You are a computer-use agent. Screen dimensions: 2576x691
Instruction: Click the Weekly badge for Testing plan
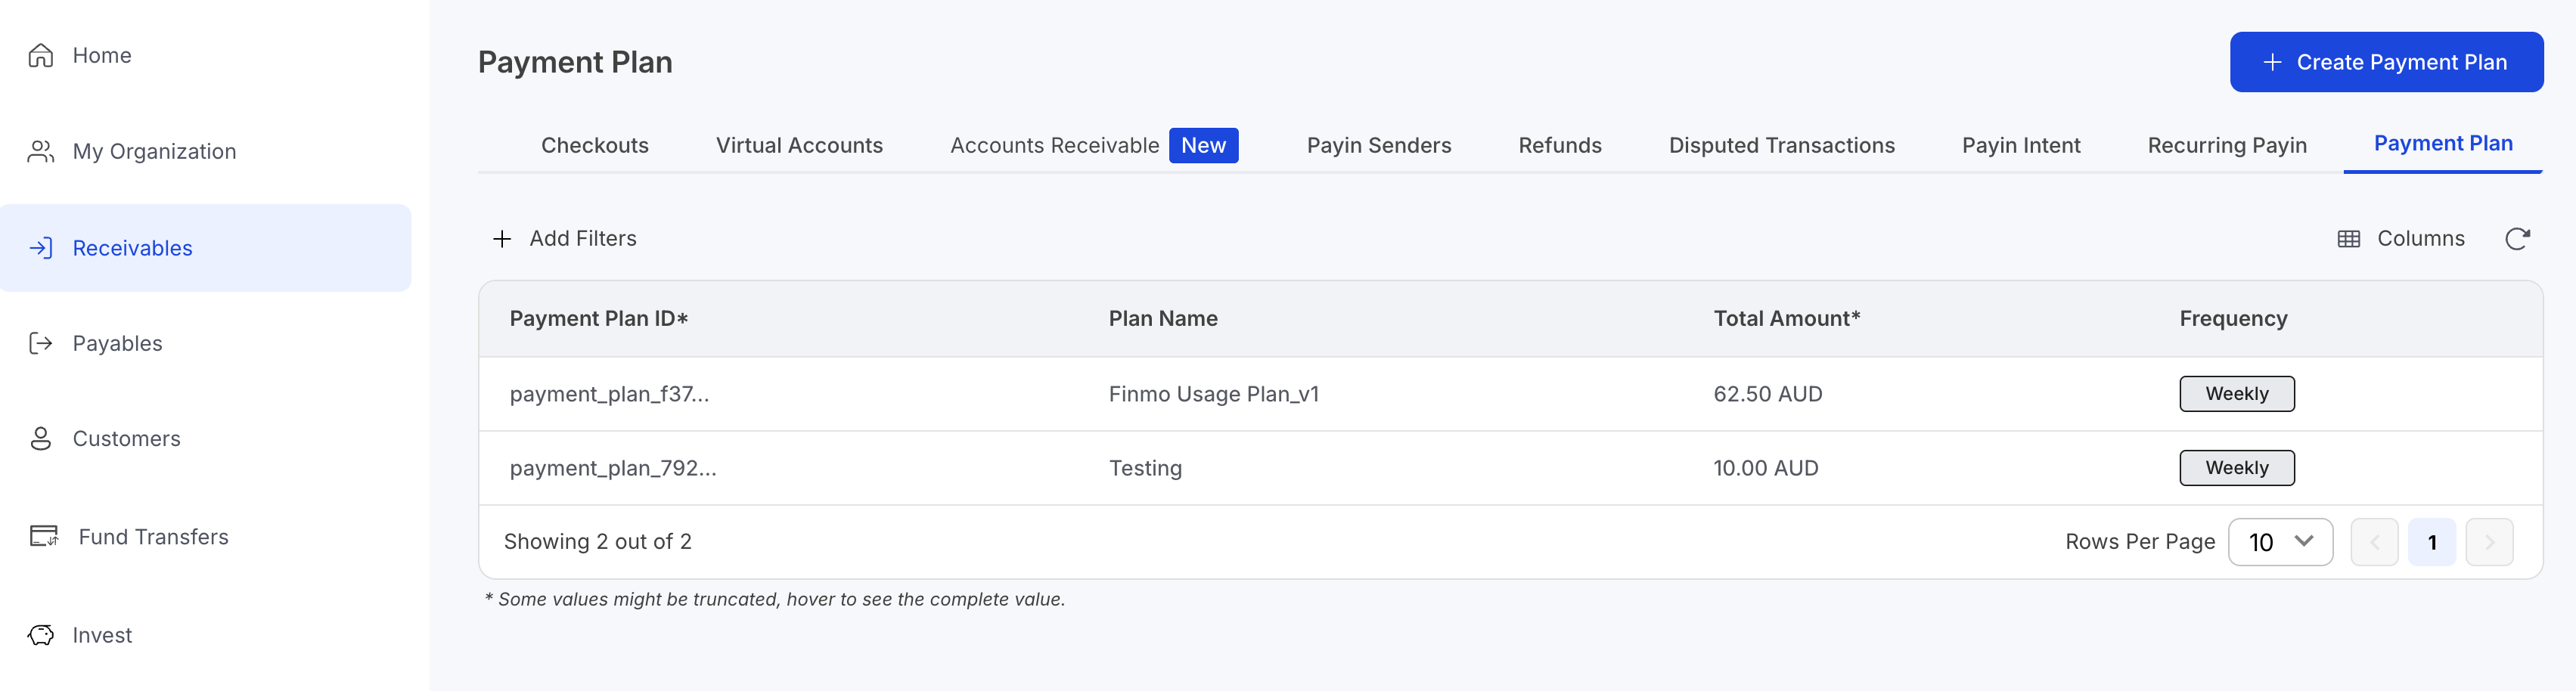tap(2237, 468)
